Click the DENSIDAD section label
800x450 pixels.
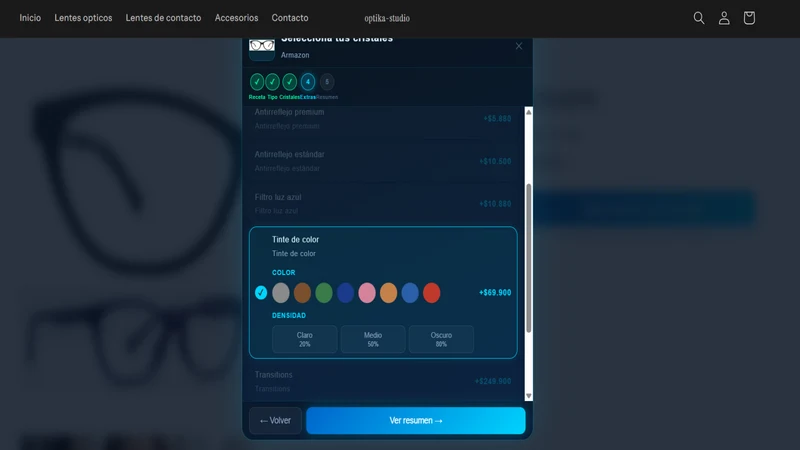tap(289, 315)
